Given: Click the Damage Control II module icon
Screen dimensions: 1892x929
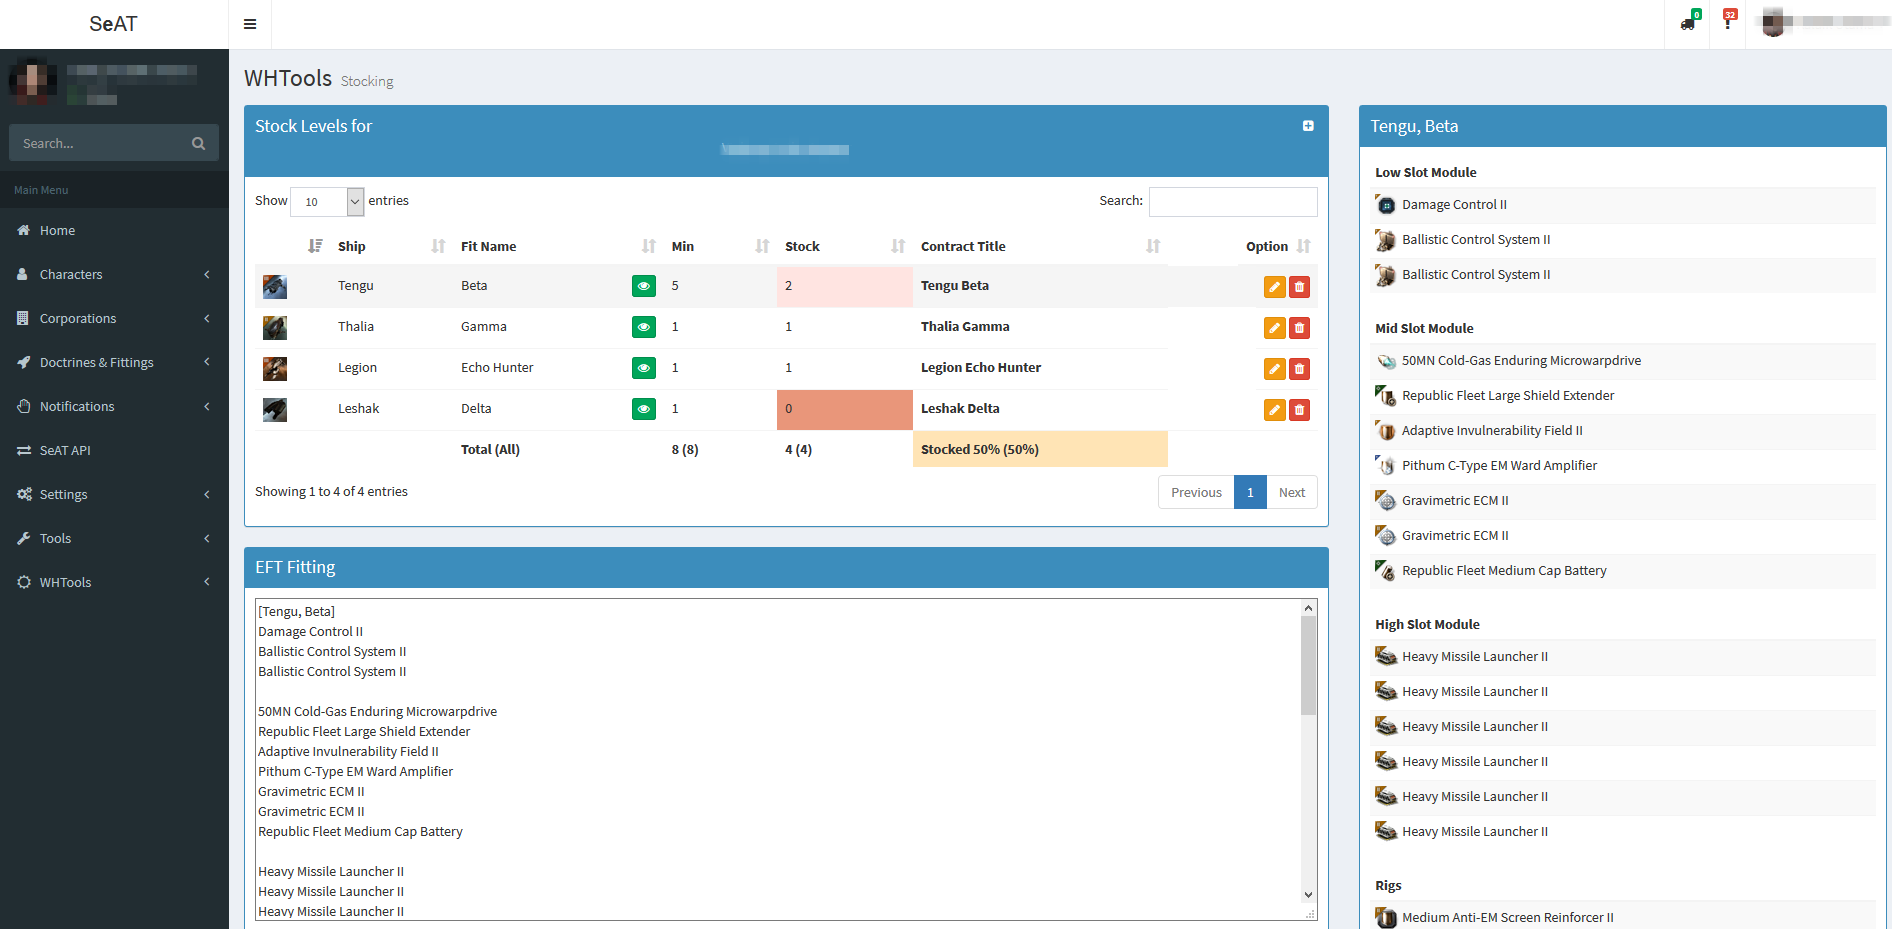Looking at the screenshot, I should [1386, 205].
